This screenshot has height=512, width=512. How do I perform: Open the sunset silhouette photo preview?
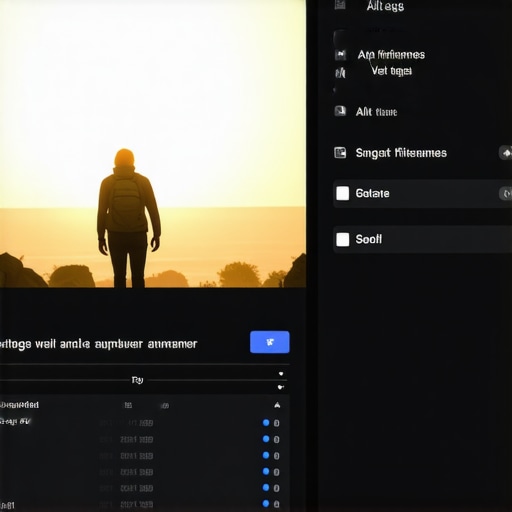pyautogui.click(x=153, y=144)
